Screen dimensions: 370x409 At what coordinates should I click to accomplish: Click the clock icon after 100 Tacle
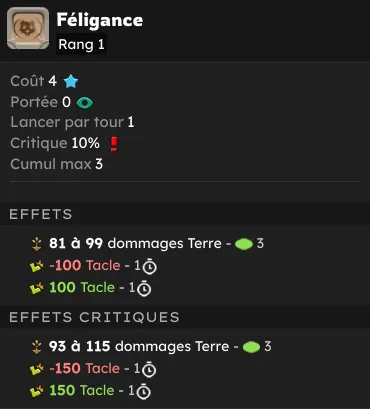point(144,289)
